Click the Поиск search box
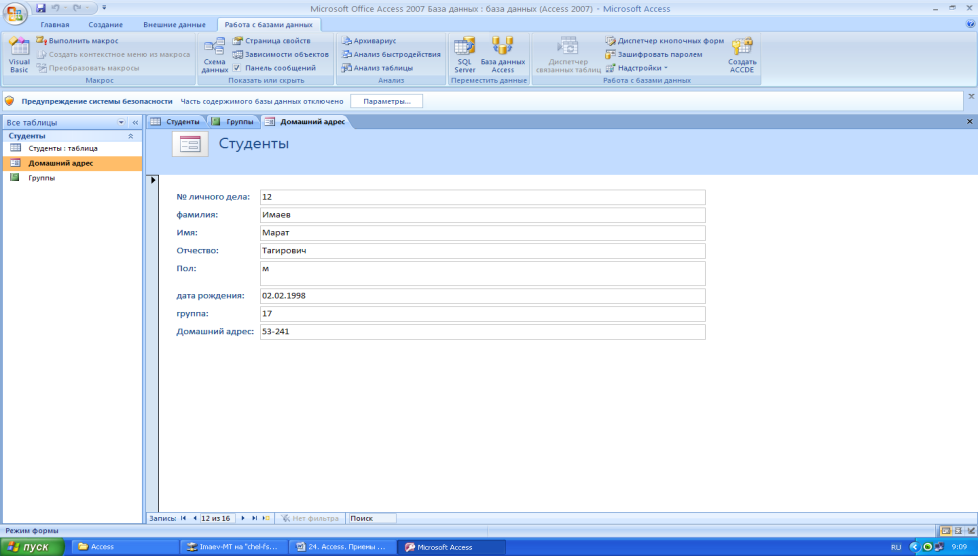This screenshot has height=556, width=978. tap(372, 518)
